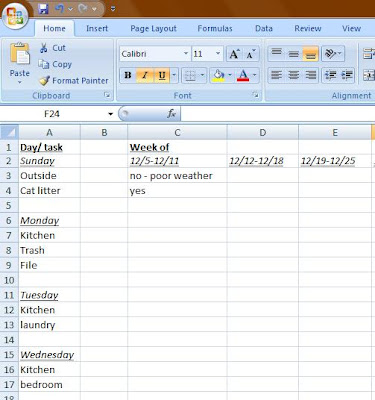The image size is (375, 400).
Task: Increase font size with Grow Font
Action: pos(234,54)
